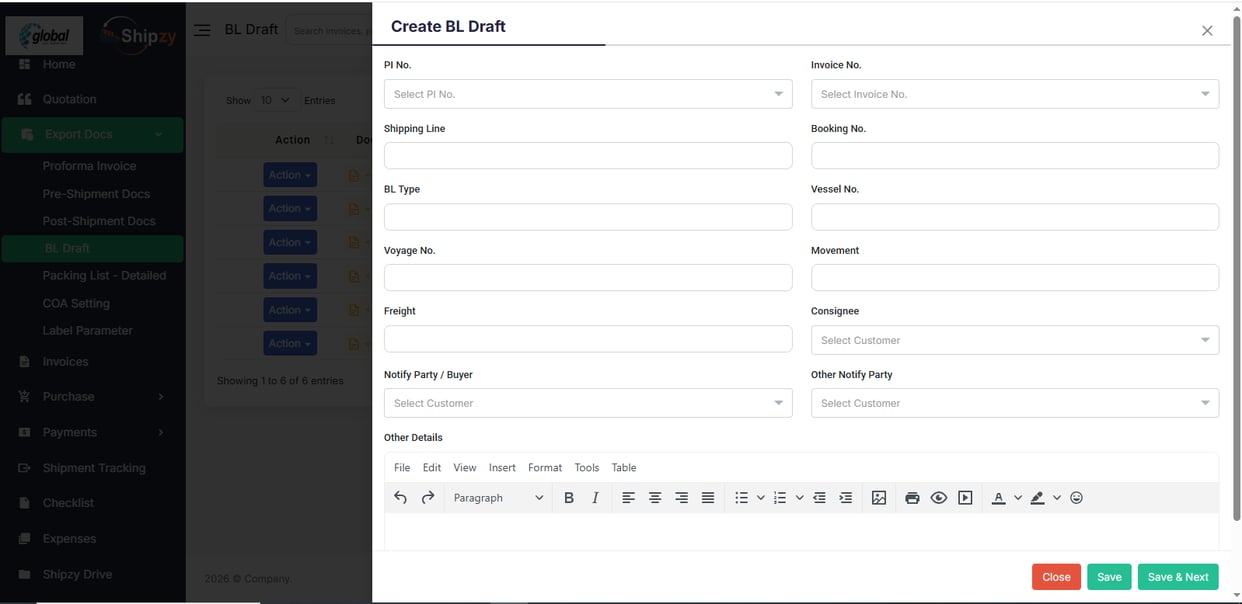
Task: Redo an action in the editor toolbar
Action: click(427, 497)
